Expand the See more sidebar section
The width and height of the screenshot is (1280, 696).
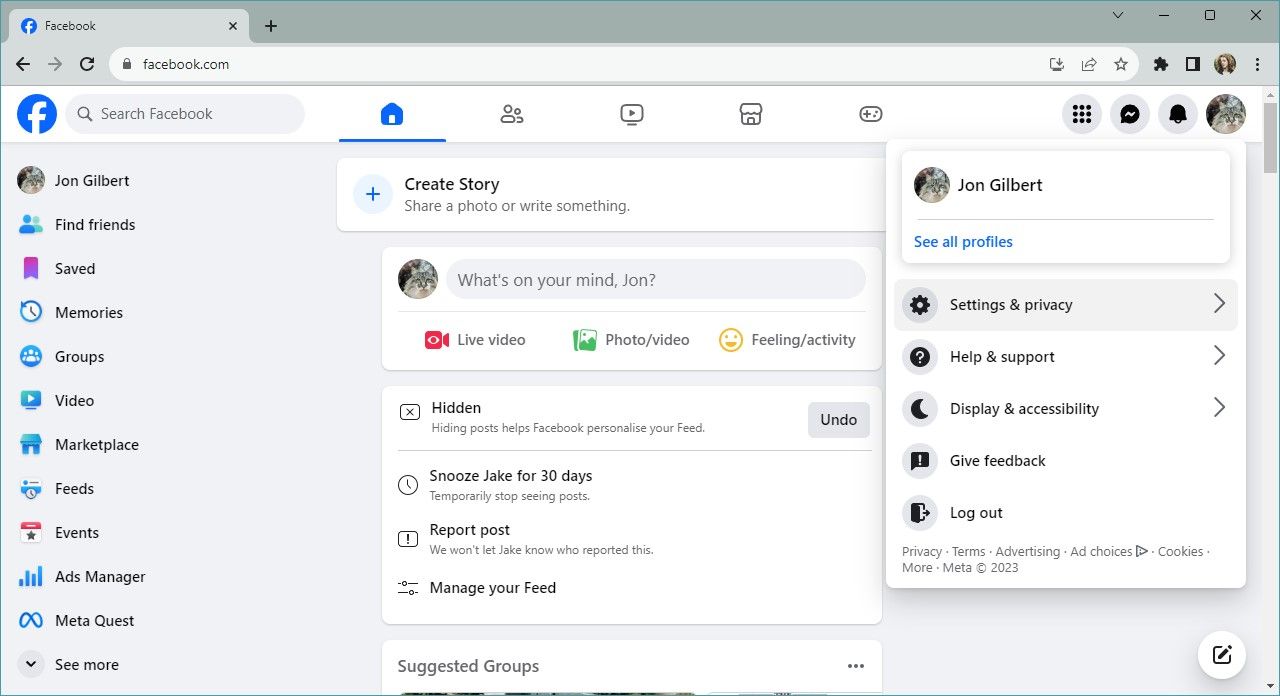[x=86, y=664]
